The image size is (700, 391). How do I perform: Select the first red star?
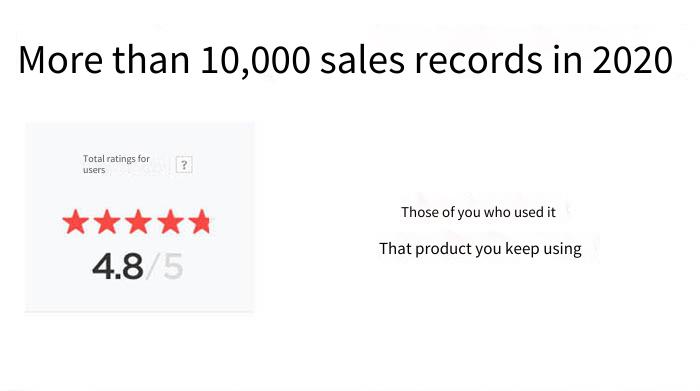click(x=75, y=222)
